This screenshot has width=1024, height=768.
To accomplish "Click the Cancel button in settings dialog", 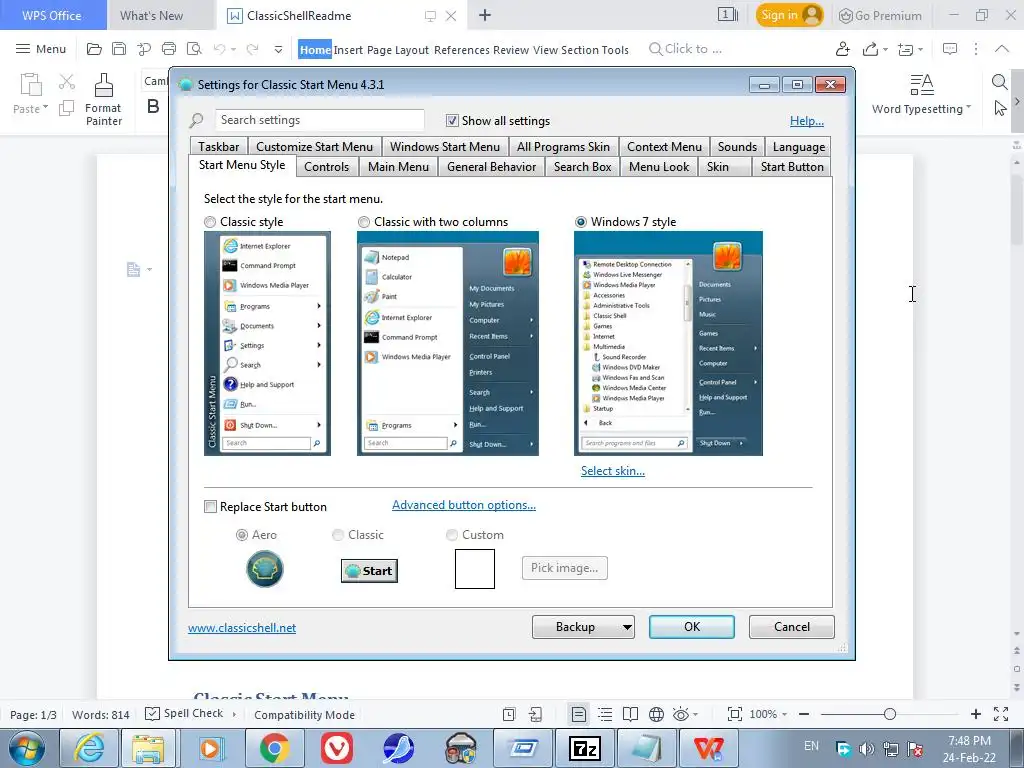I will click(792, 627).
